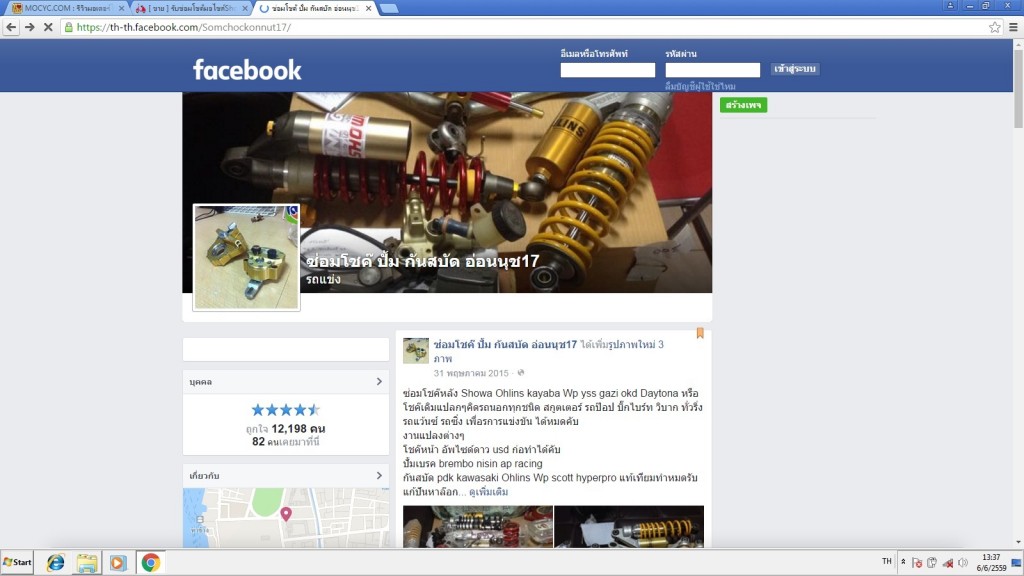
Task: Go back with the browser back arrow
Action: click(x=11, y=27)
